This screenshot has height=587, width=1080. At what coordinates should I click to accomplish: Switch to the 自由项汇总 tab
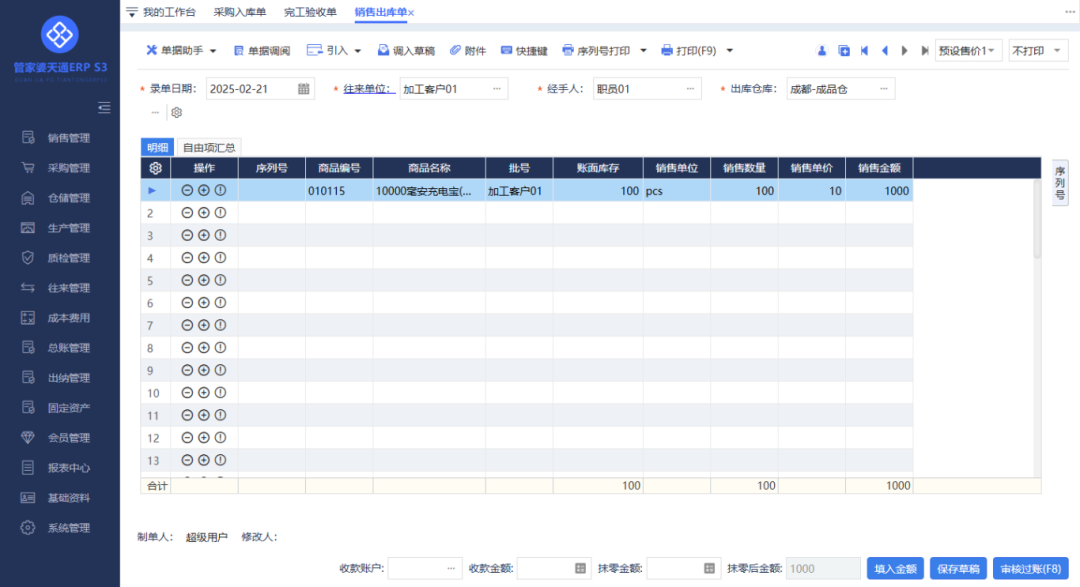pyautogui.click(x=209, y=147)
